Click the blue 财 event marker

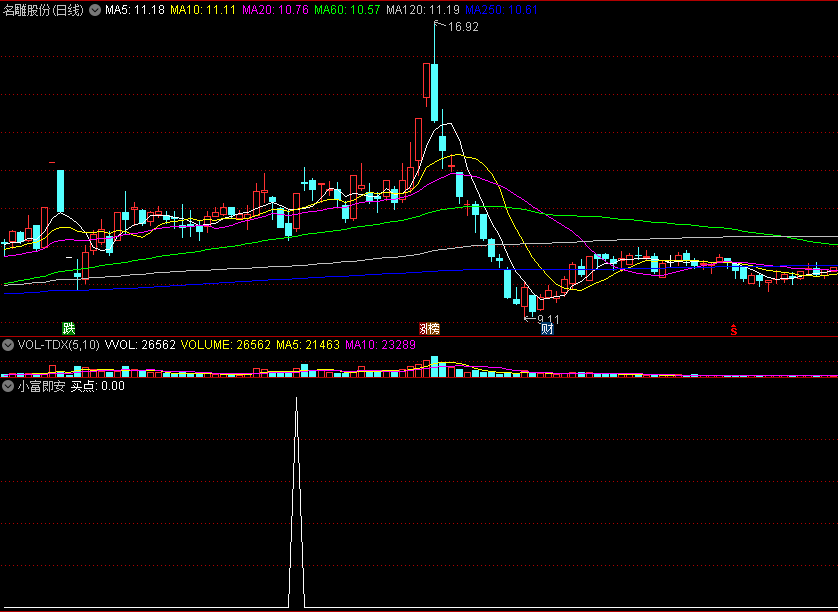[x=547, y=328]
